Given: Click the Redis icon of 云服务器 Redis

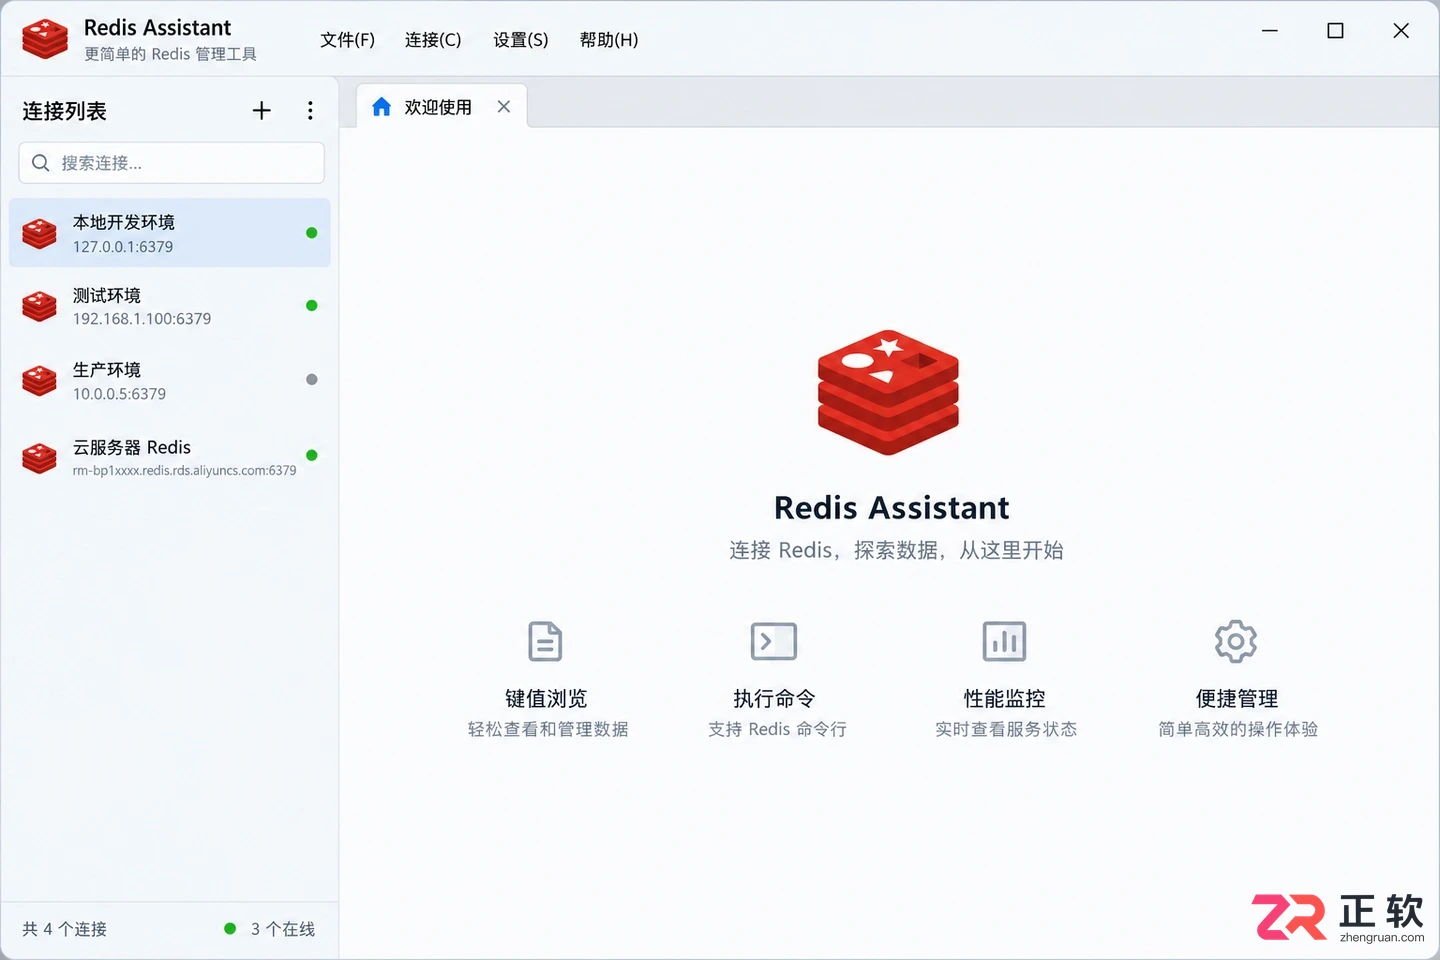Looking at the screenshot, I should coord(39,457).
